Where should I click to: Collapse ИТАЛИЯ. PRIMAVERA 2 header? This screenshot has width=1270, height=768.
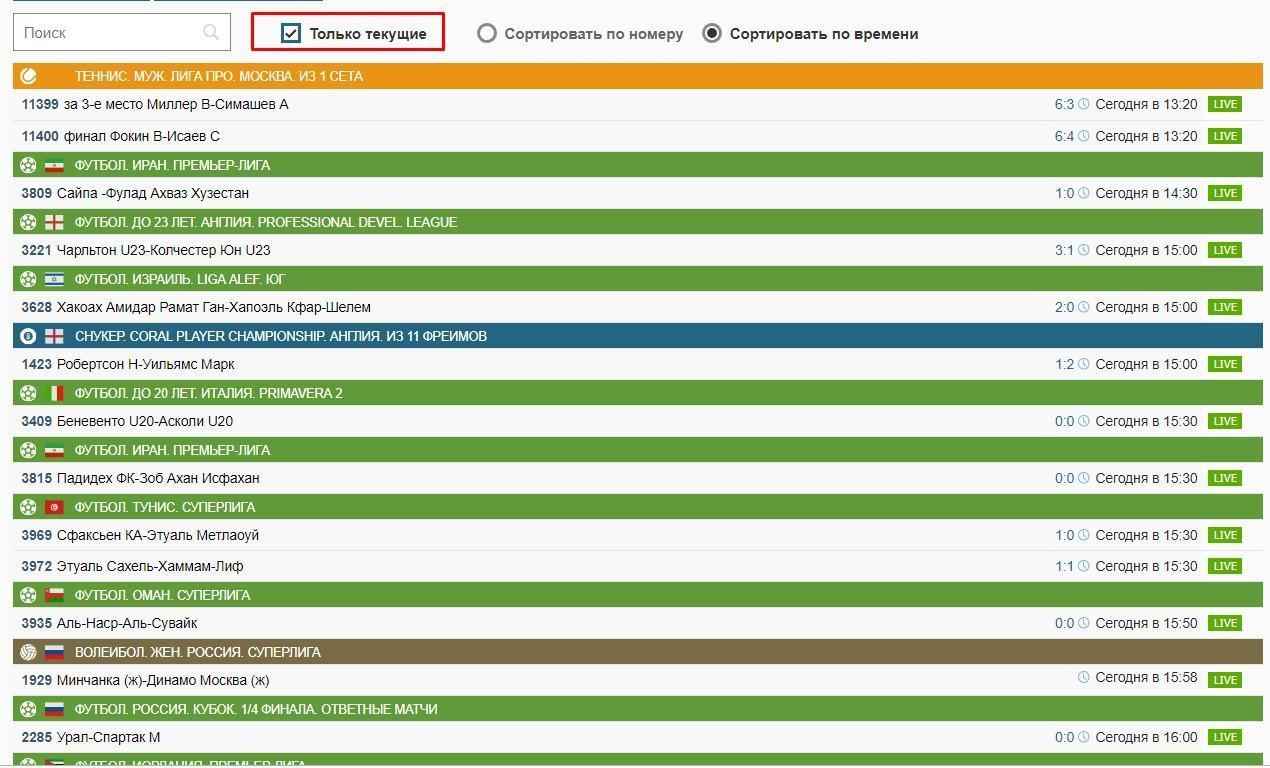[x=638, y=393]
